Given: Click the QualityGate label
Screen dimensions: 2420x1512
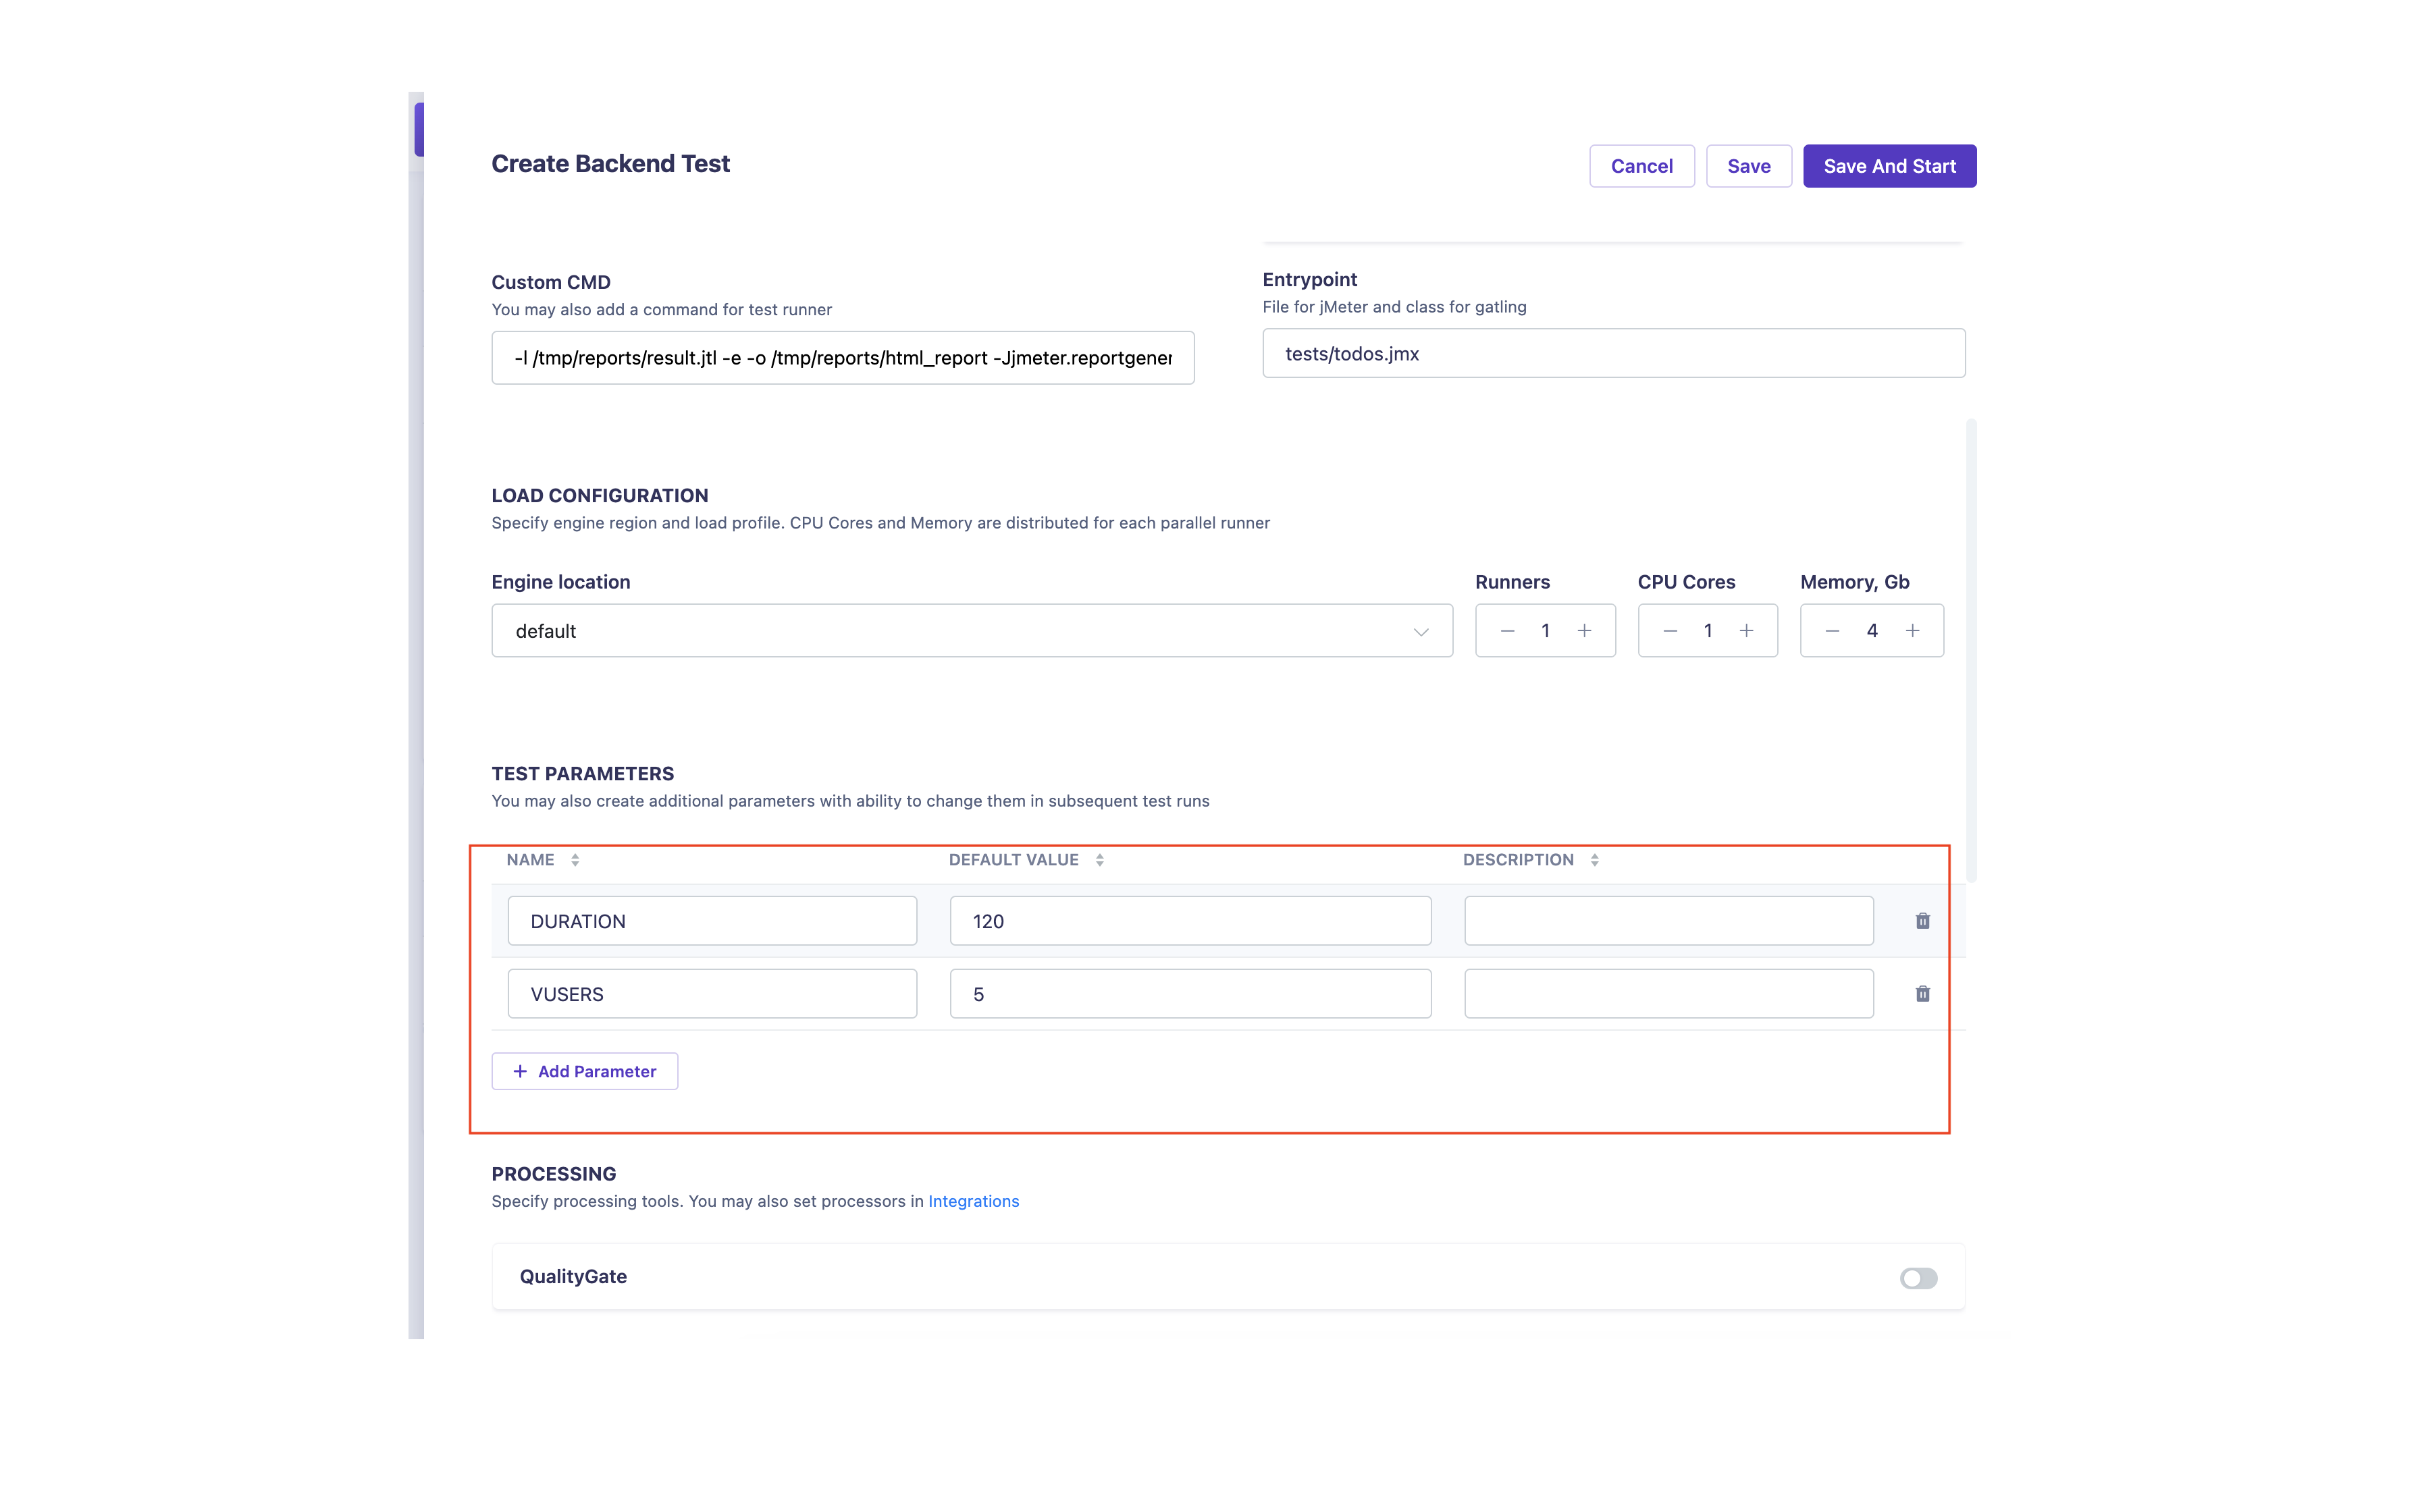Looking at the screenshot, I should 573,1277.
